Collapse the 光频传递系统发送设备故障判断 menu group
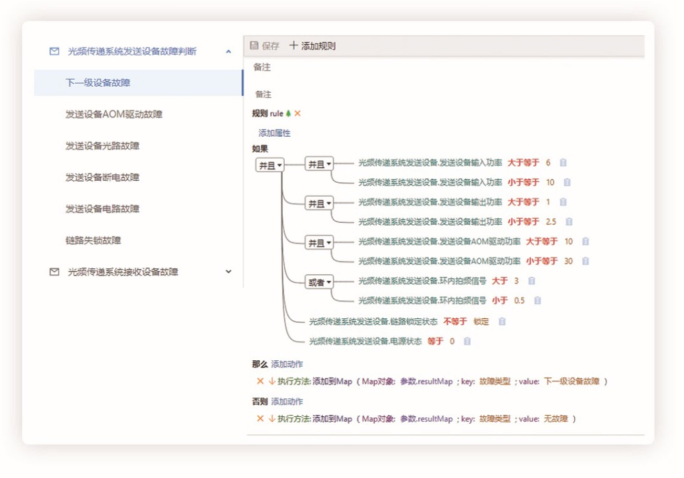The image size is (684, 478). [228, 51]
